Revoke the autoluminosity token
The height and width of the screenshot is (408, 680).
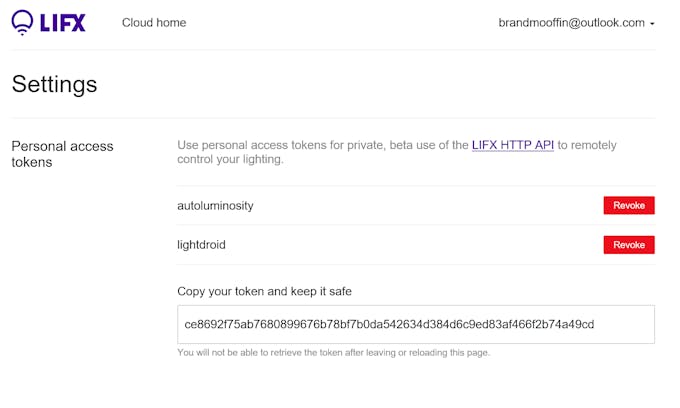click(629, 205)
